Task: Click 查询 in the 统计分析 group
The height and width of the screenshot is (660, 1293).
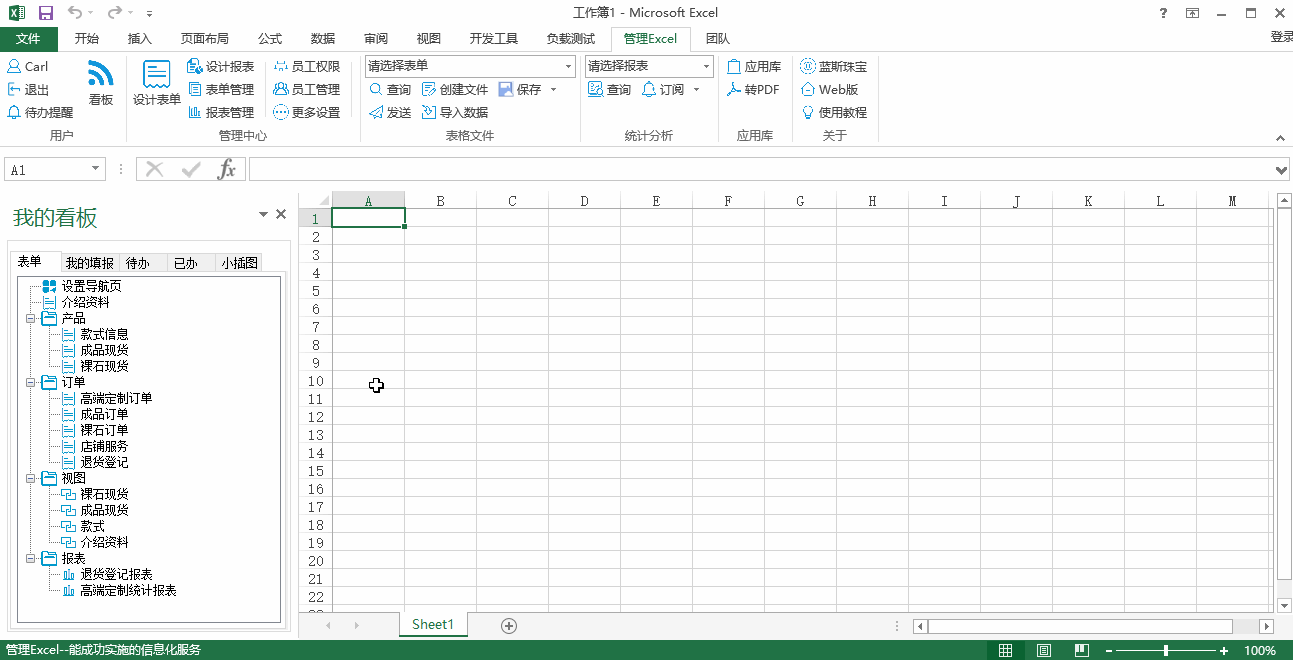Action: tap(610, 89)
